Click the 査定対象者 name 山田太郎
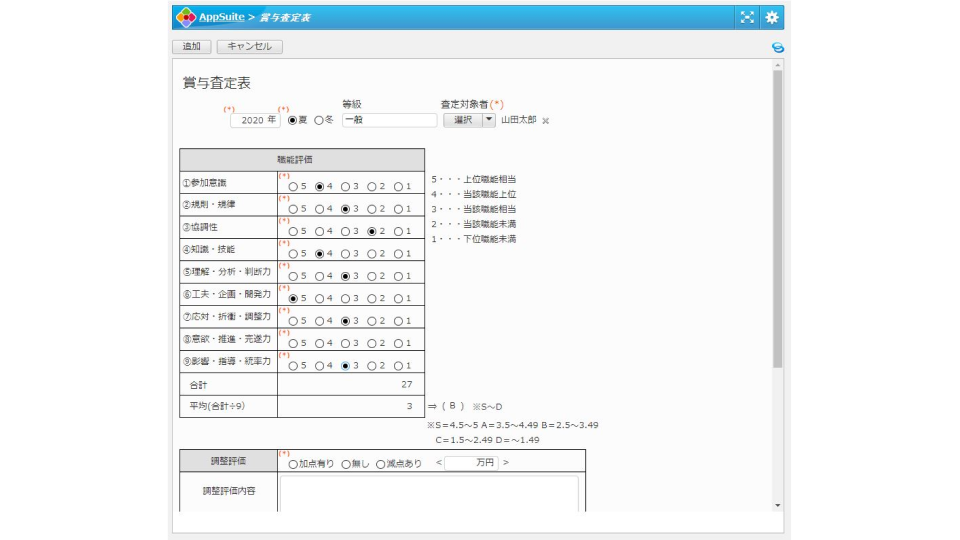The width and height of the screenshot is (960, 540). 519,120
